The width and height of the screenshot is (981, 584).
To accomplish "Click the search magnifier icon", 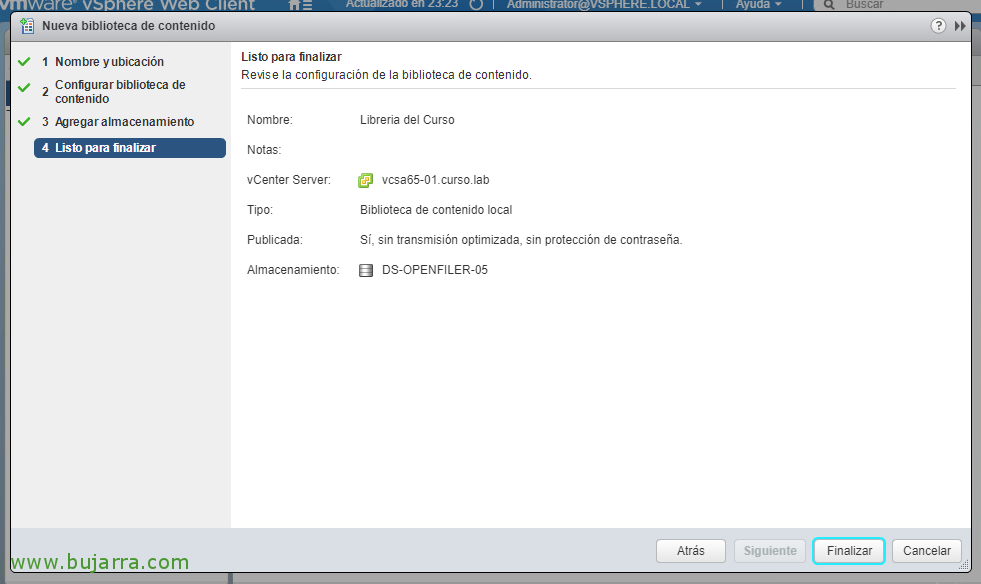I will (829, 5).
